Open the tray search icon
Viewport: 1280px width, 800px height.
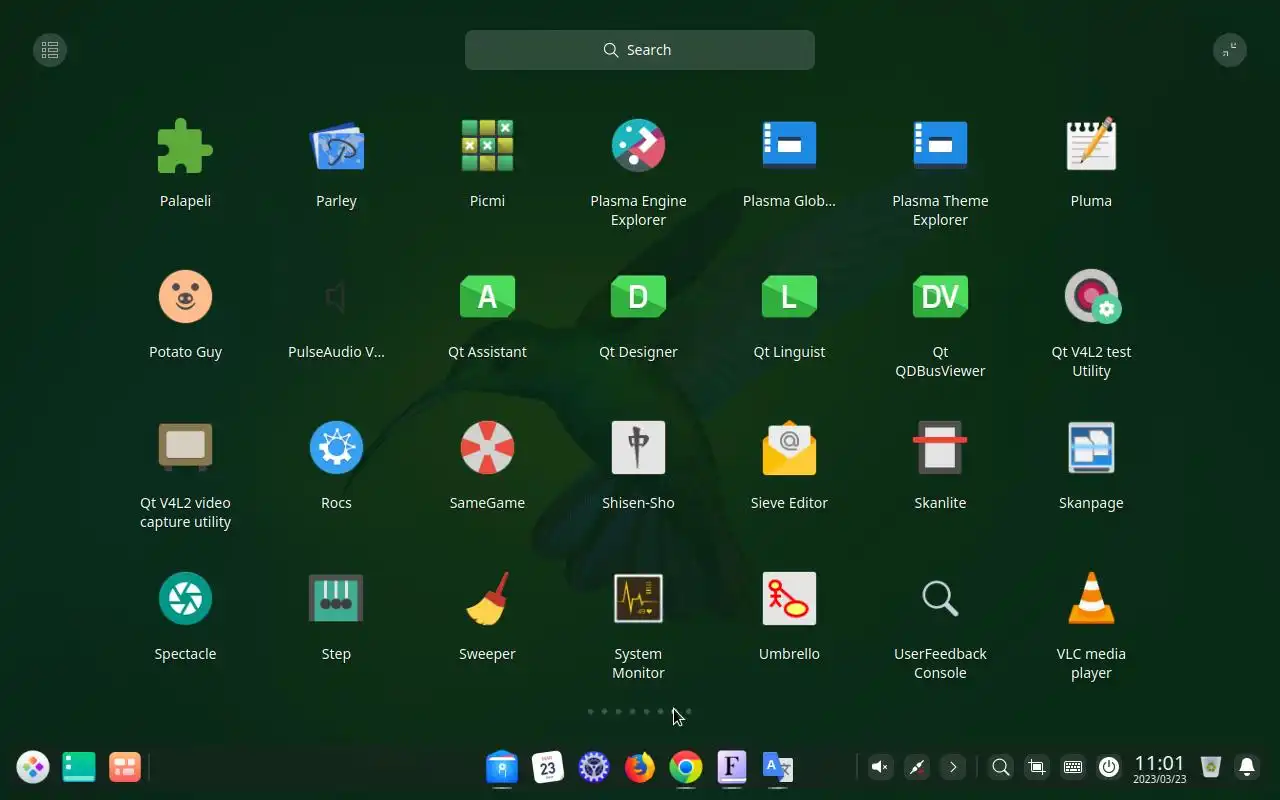pos(1000,767)
